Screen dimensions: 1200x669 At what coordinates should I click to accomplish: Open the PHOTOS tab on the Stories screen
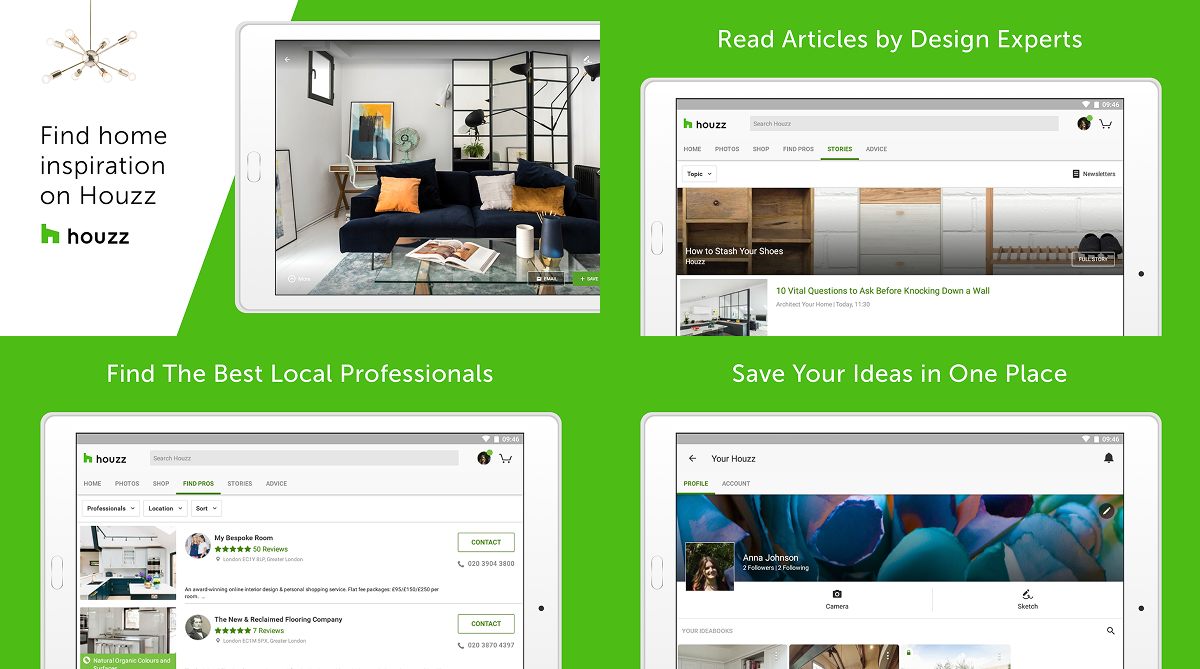[x=727, y=149]
